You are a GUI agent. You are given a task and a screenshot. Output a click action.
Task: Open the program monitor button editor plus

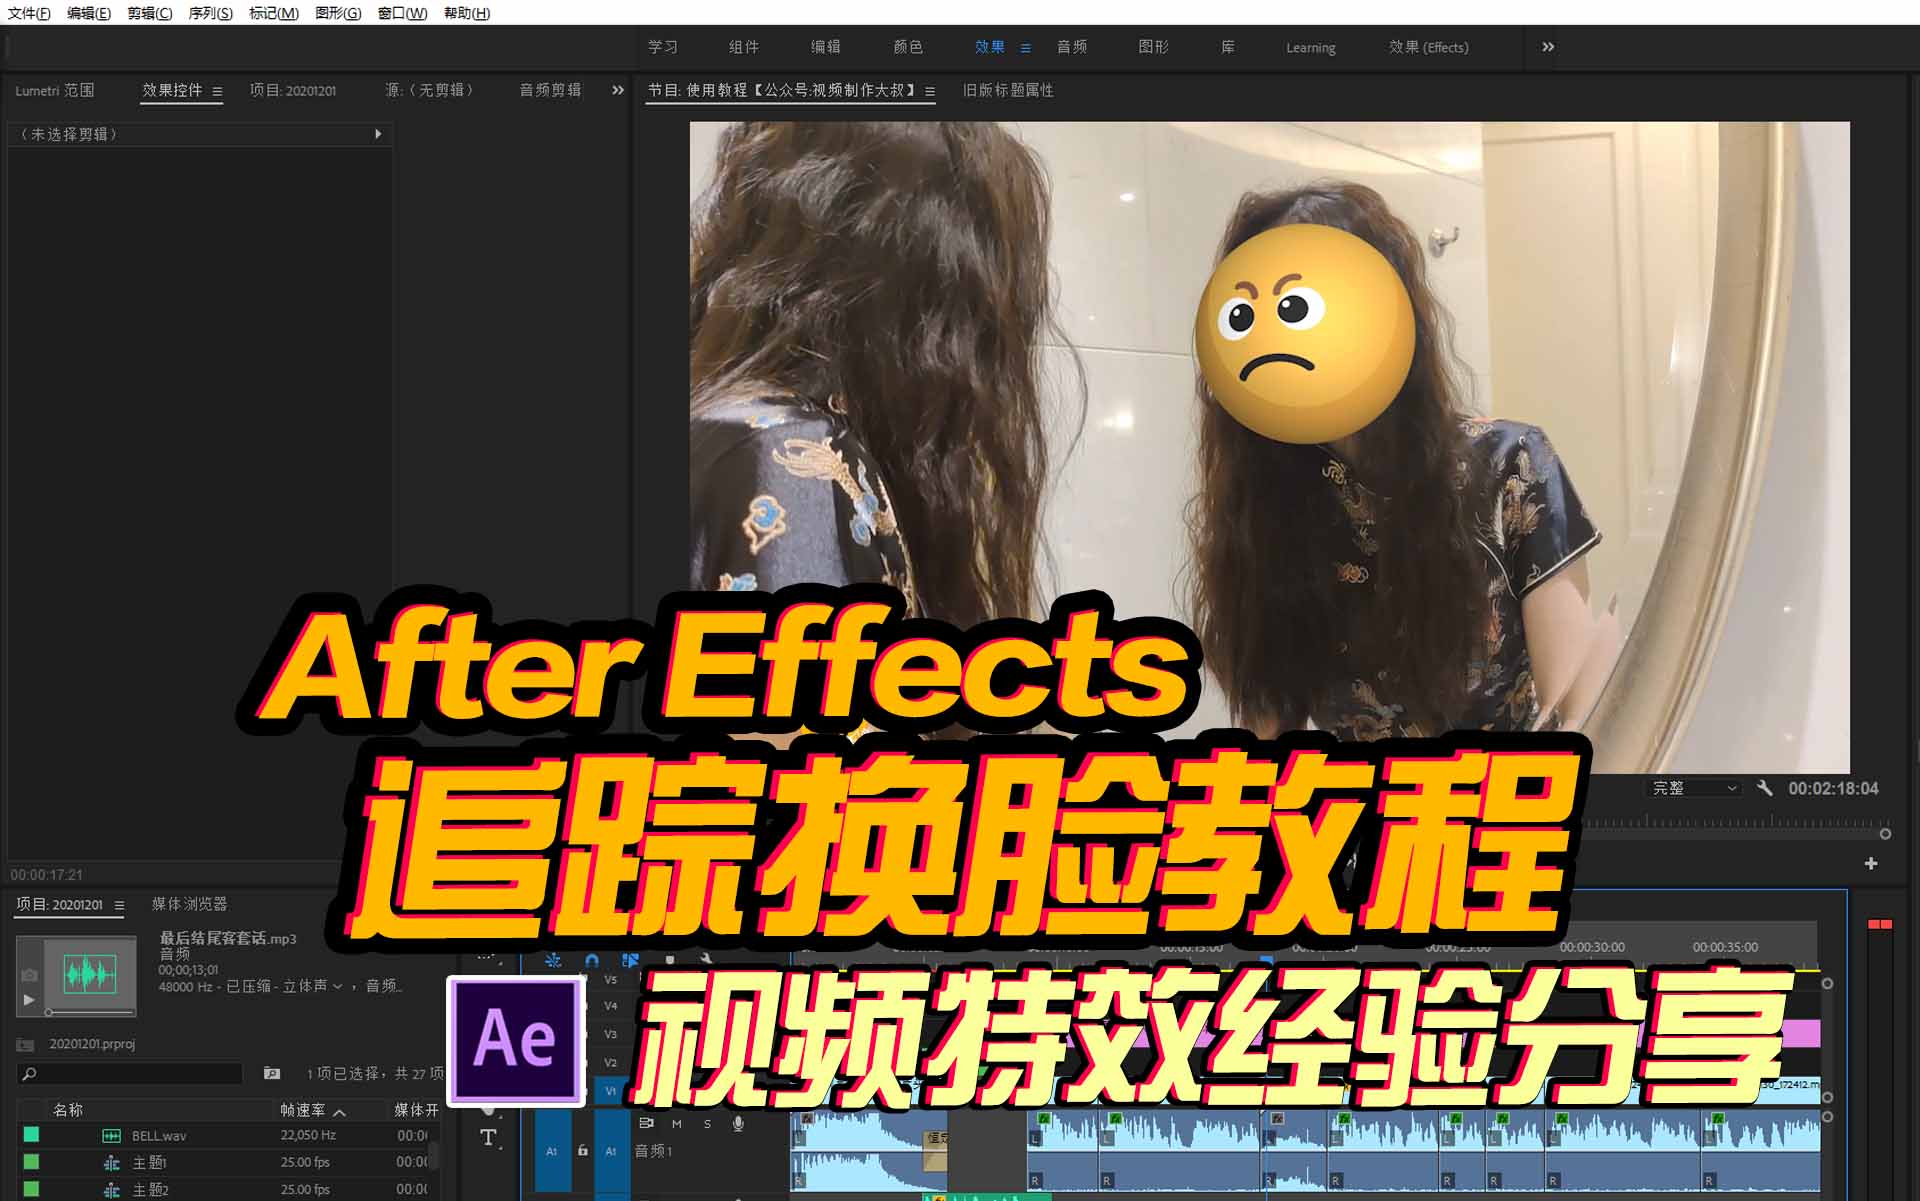(x=1871, y=863)
